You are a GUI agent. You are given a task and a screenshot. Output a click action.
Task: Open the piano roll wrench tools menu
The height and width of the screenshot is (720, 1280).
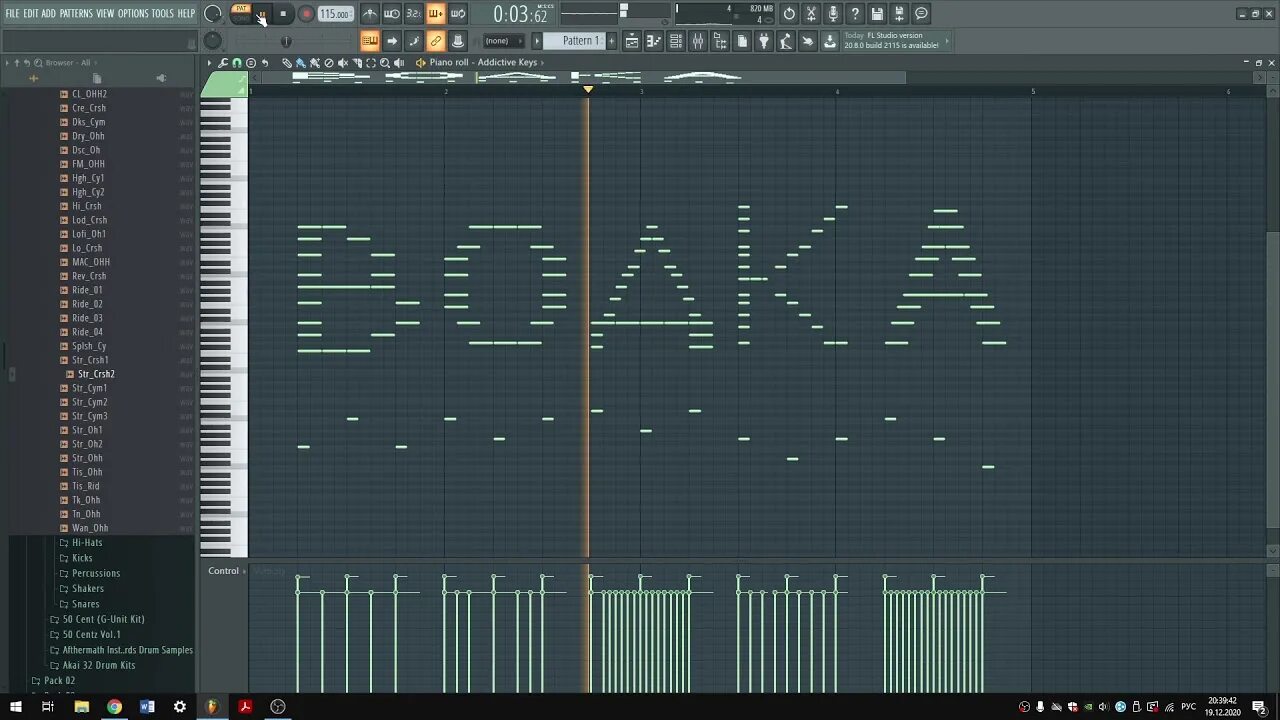click(223, 62)
